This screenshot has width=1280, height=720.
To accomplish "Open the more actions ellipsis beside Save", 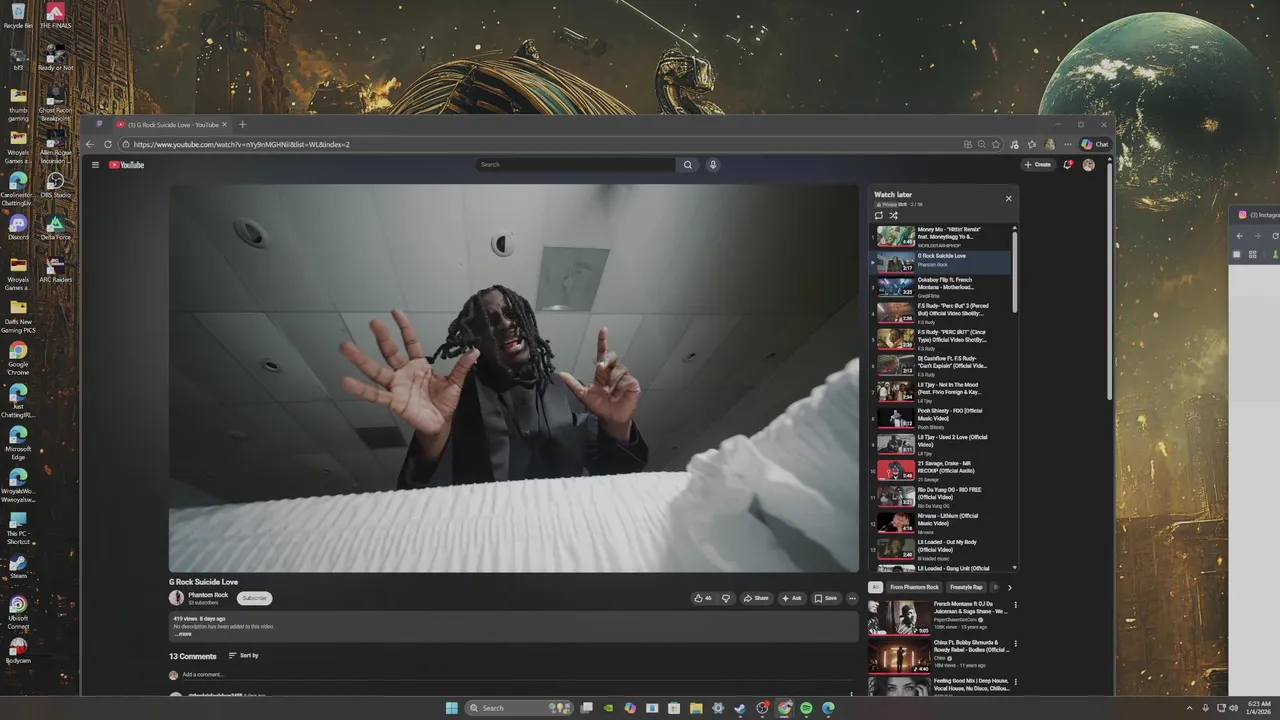I will (x=852, y=598).
